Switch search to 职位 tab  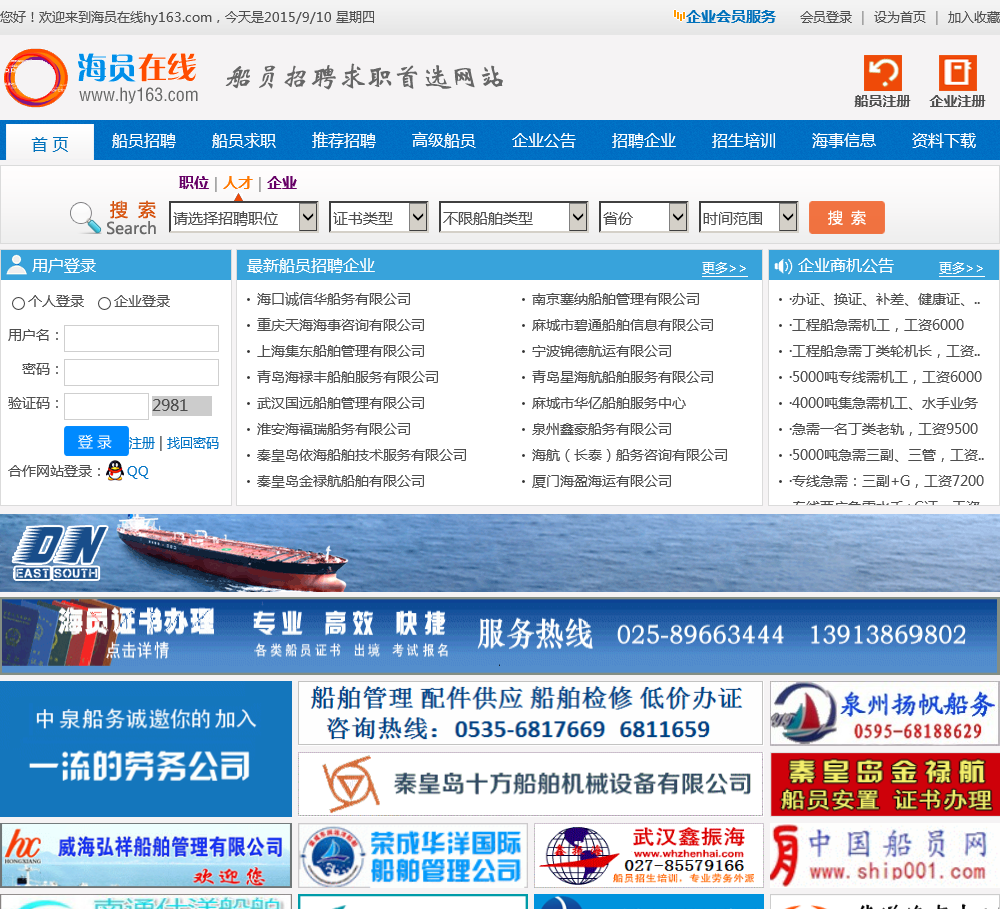point(194,183)
